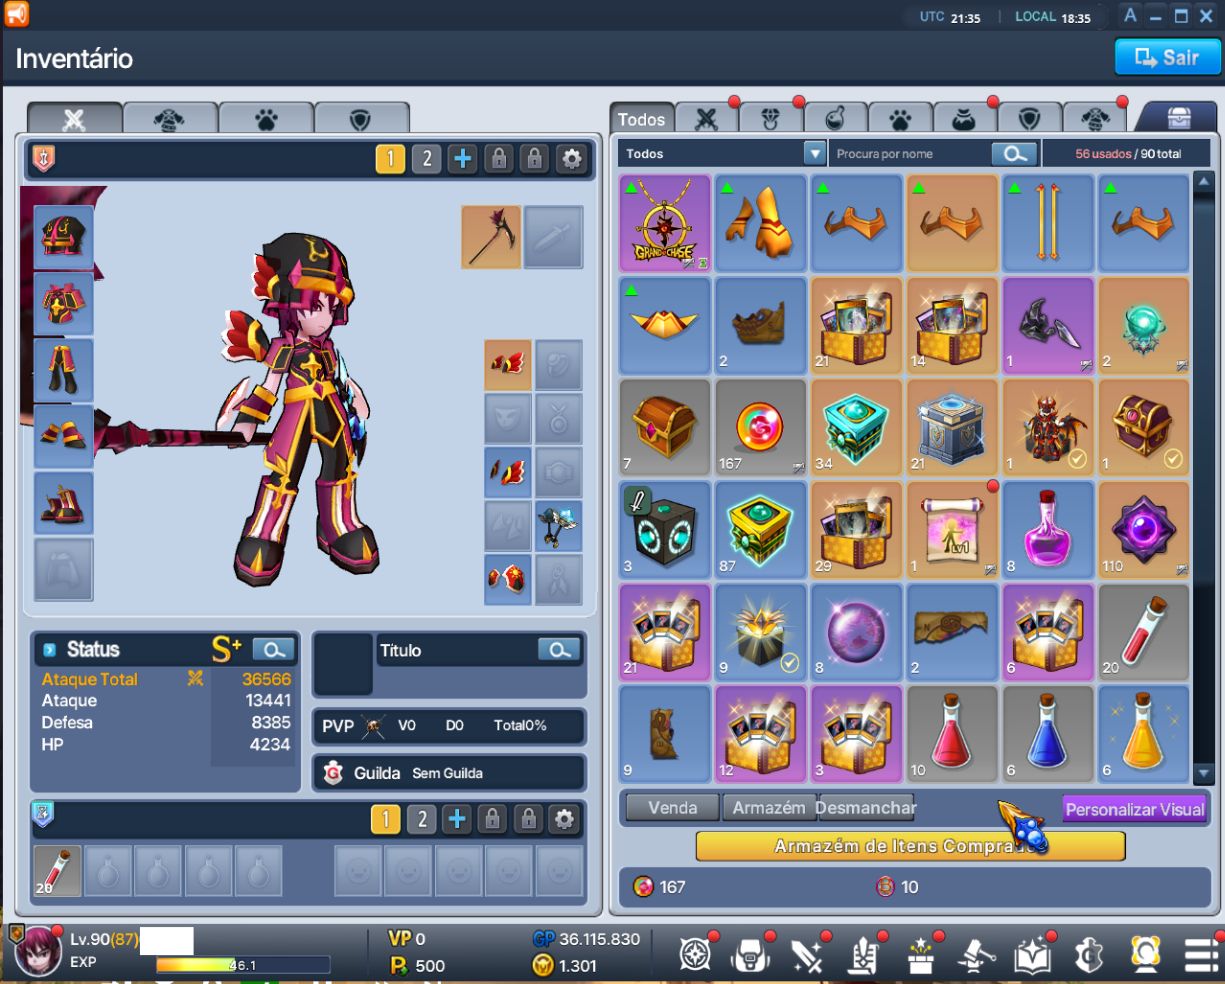
Task: Open the storage chest tab at top right
Action: [x=1179, y=118]
